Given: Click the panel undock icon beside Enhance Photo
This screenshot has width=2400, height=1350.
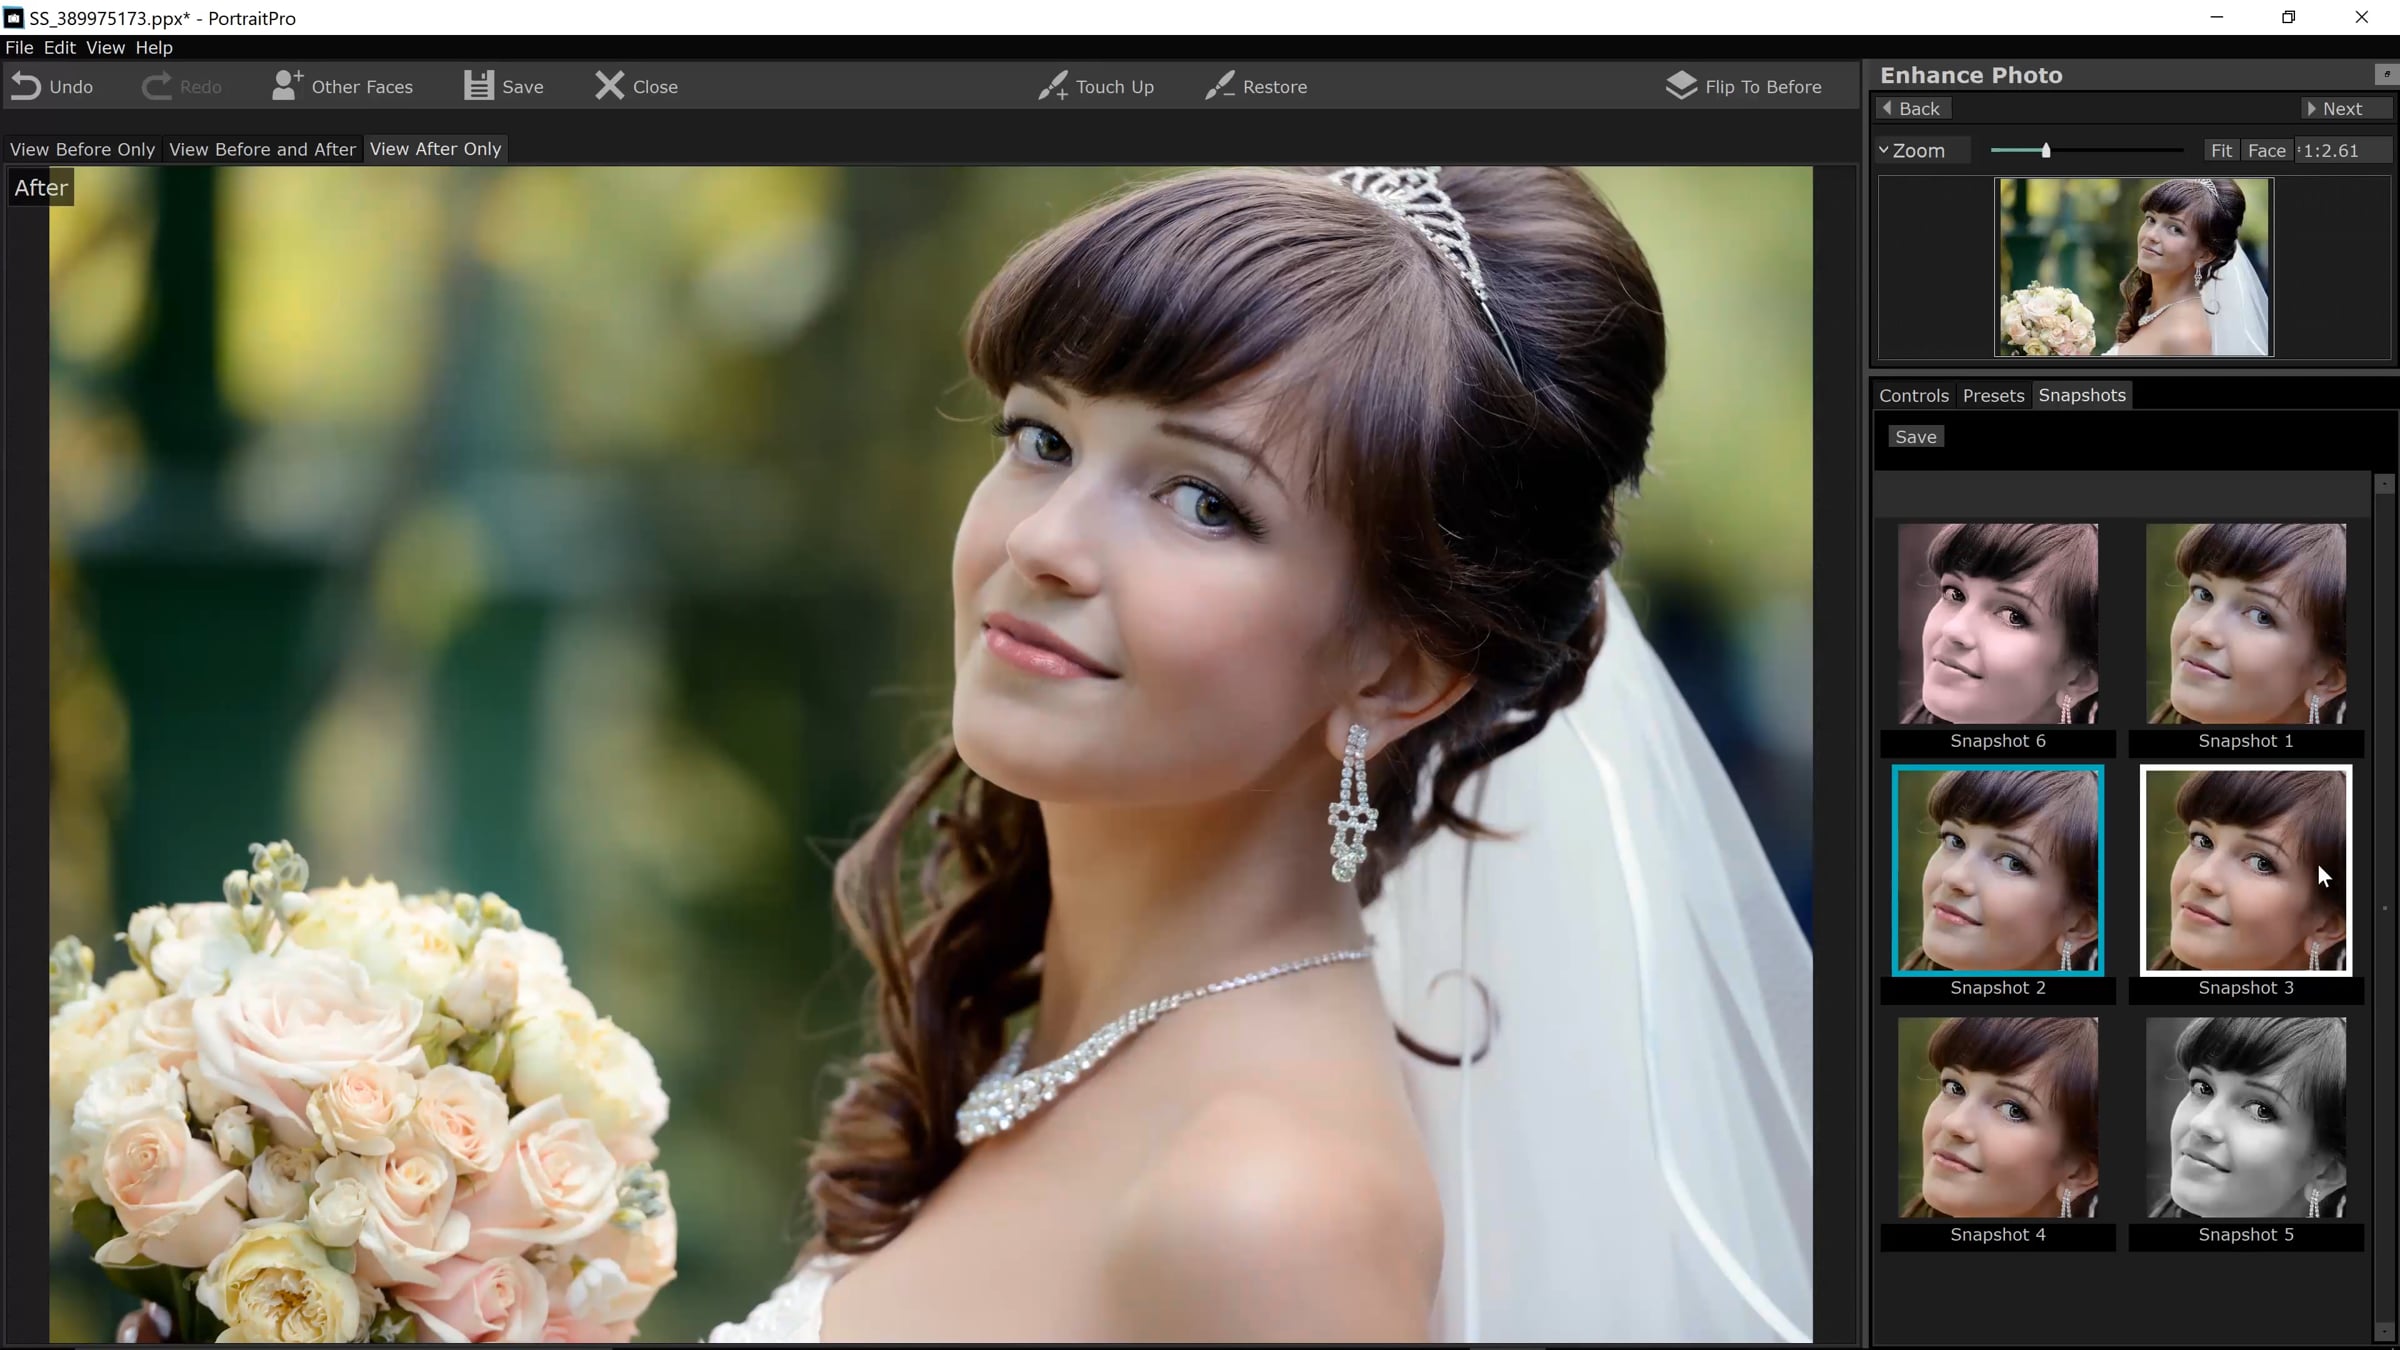Looking at the screenshot, I should (x=2385, y=74).
